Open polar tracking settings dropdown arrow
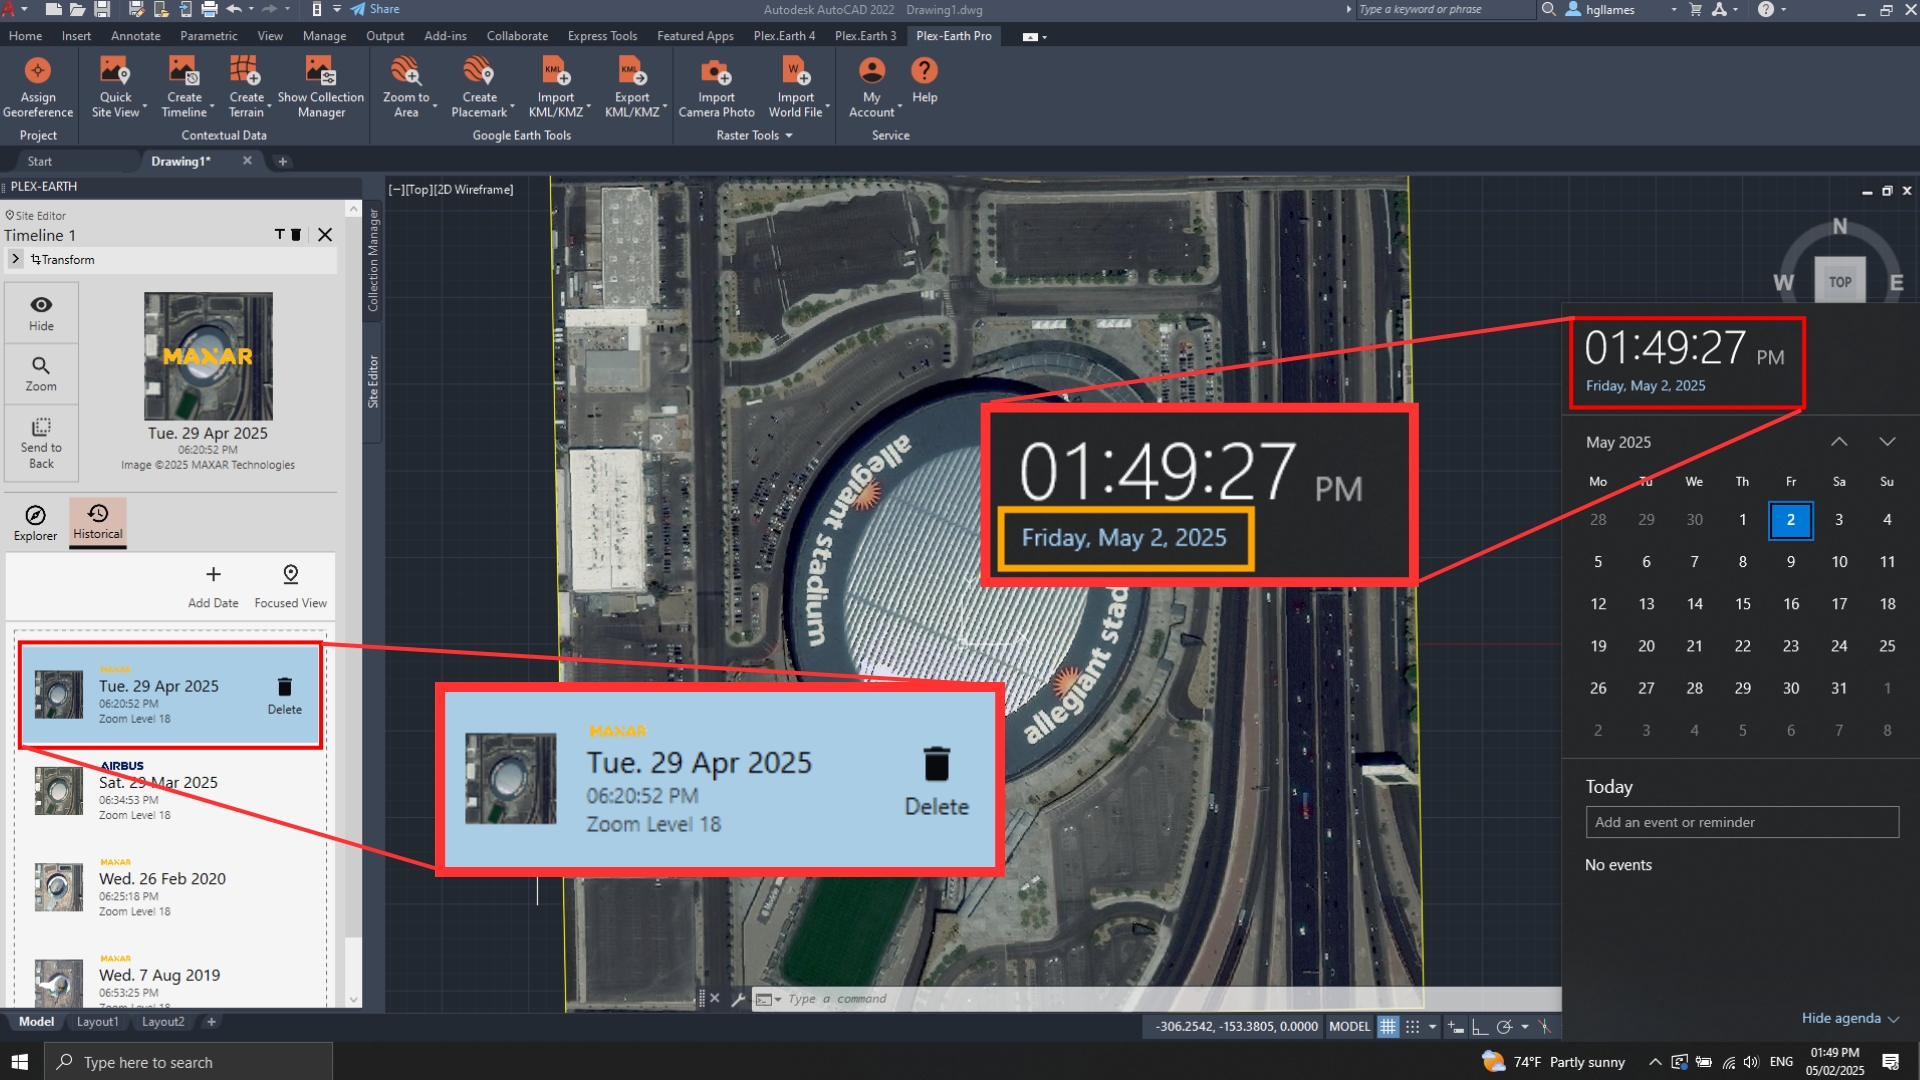The height and width of the screenshot is (1080, 1920). coord(1525,1026)
